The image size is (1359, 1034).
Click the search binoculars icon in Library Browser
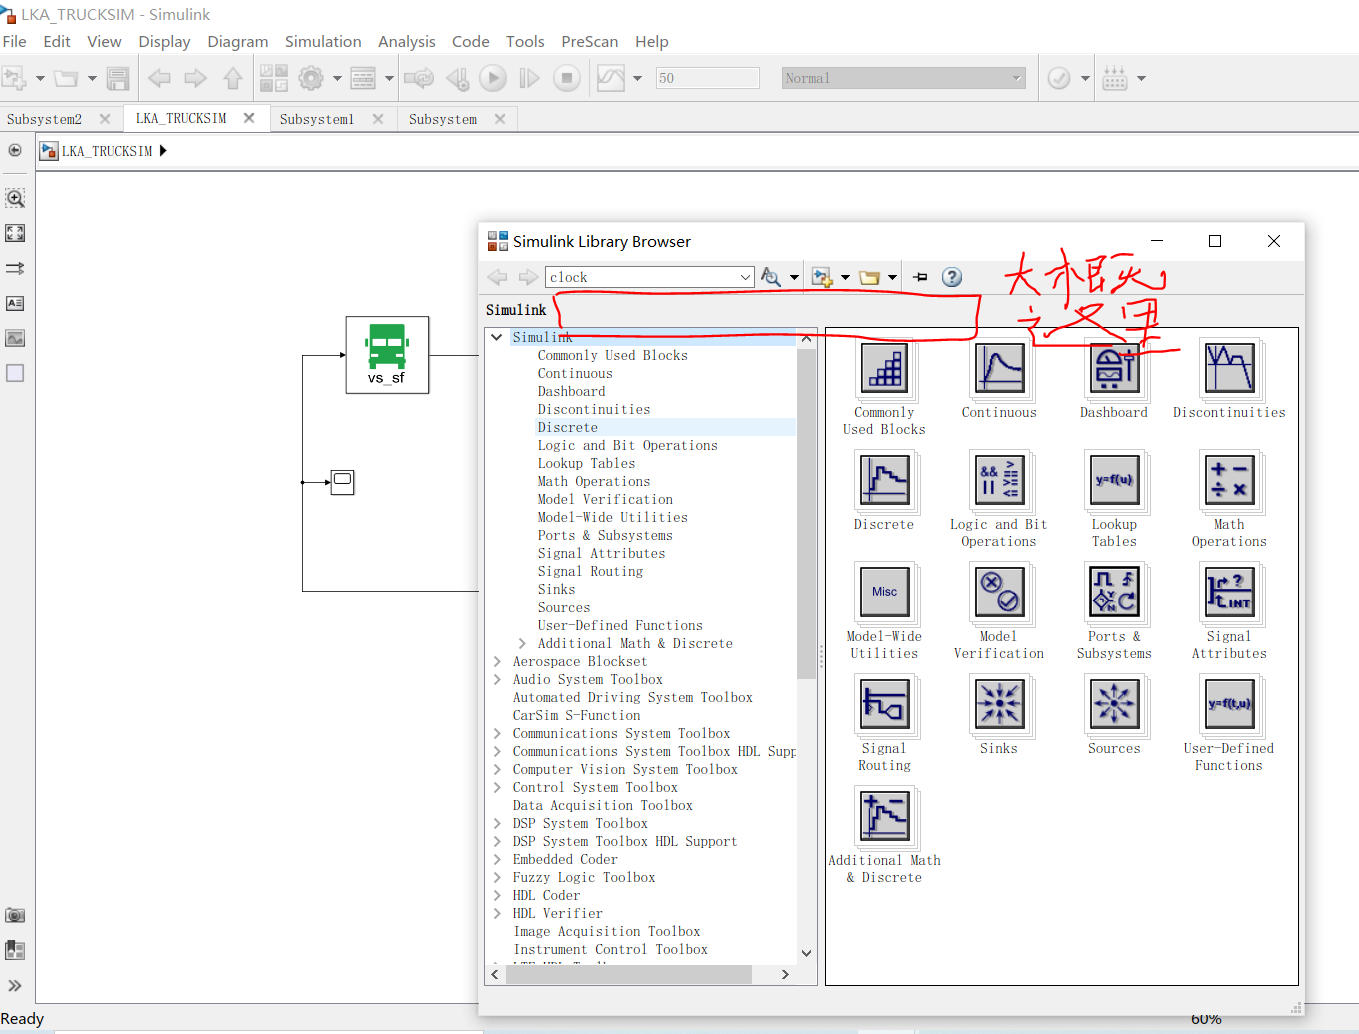pyautogui.click(x=771, y=277)
